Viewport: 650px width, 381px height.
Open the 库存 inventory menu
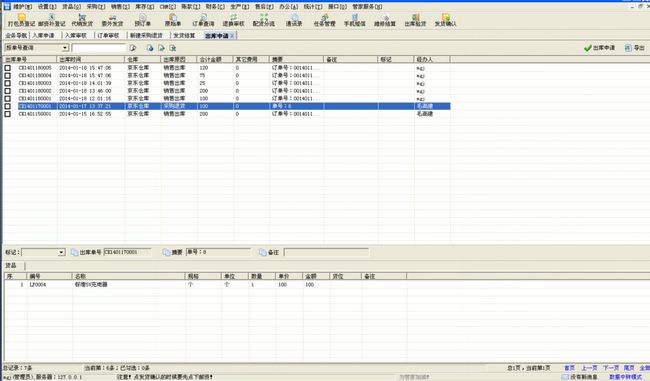(x=144, y=7)
